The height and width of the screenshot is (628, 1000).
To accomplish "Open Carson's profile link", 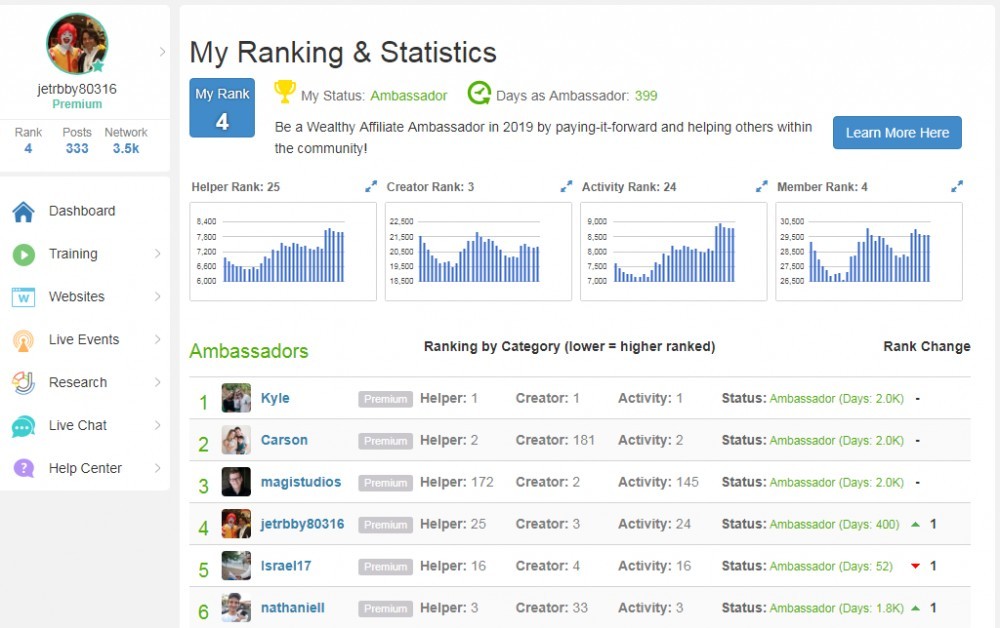I will pyautogui.click(x=284, y=440).
